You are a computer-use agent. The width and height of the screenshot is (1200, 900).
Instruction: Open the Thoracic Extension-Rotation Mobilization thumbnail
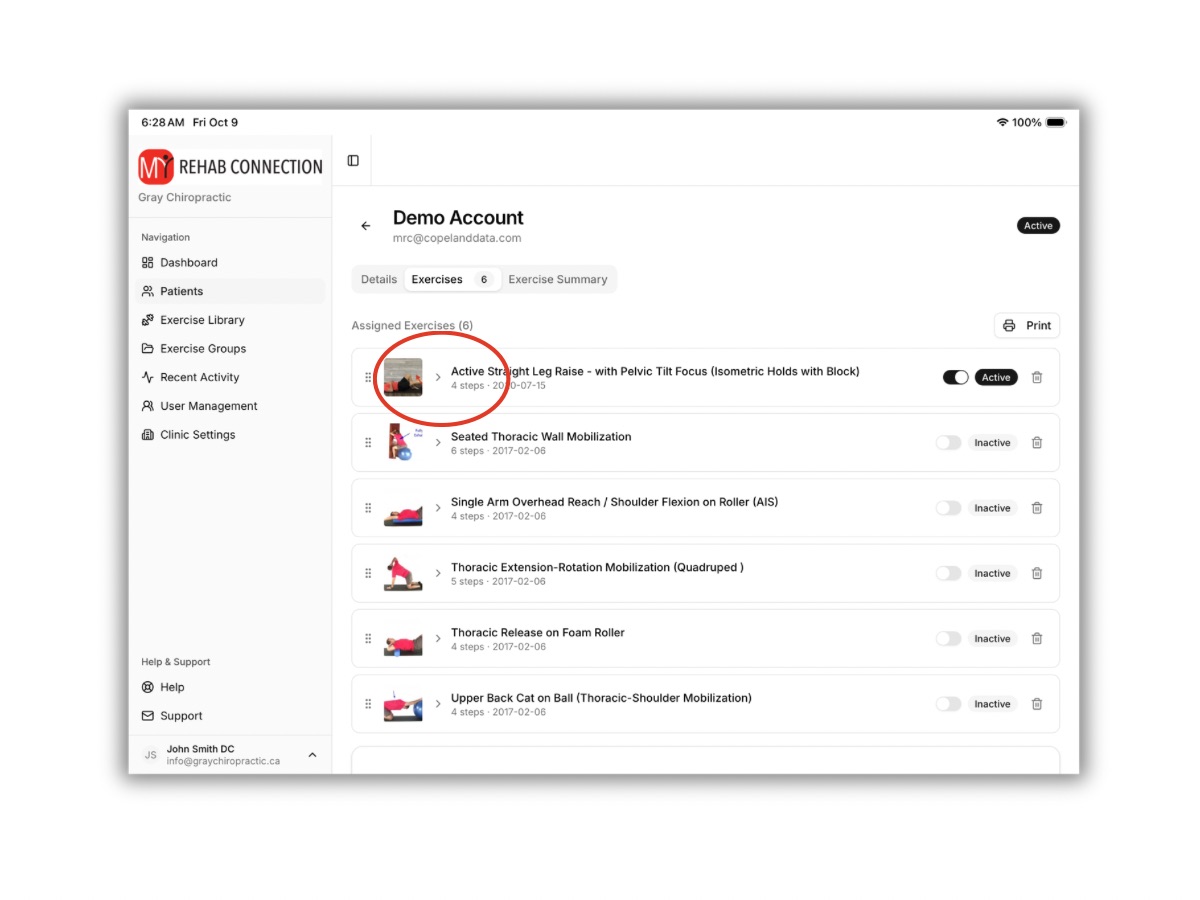tap(403, 574)
